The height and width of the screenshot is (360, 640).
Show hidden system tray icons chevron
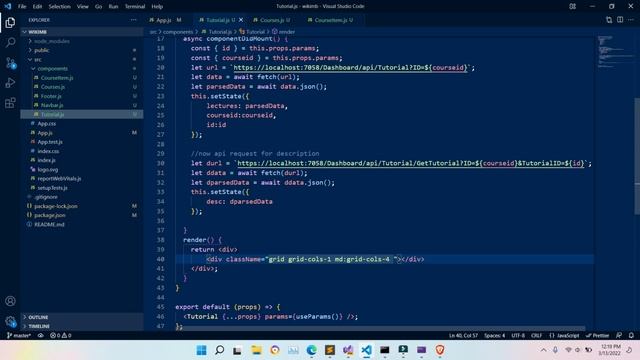point(543,350)
